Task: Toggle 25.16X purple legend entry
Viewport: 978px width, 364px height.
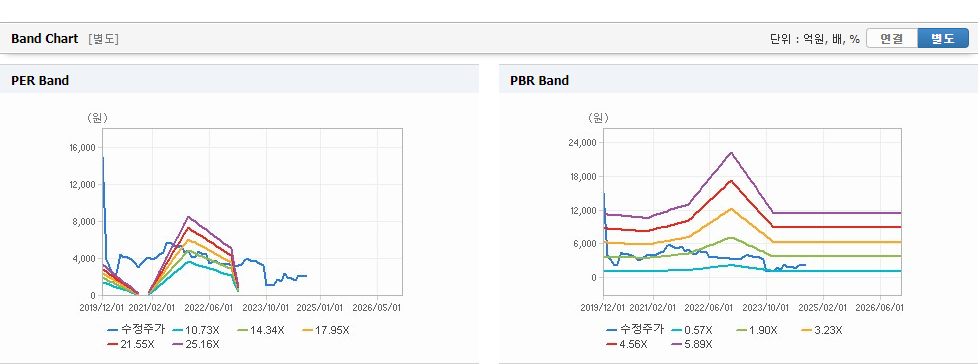Action: 195,343
